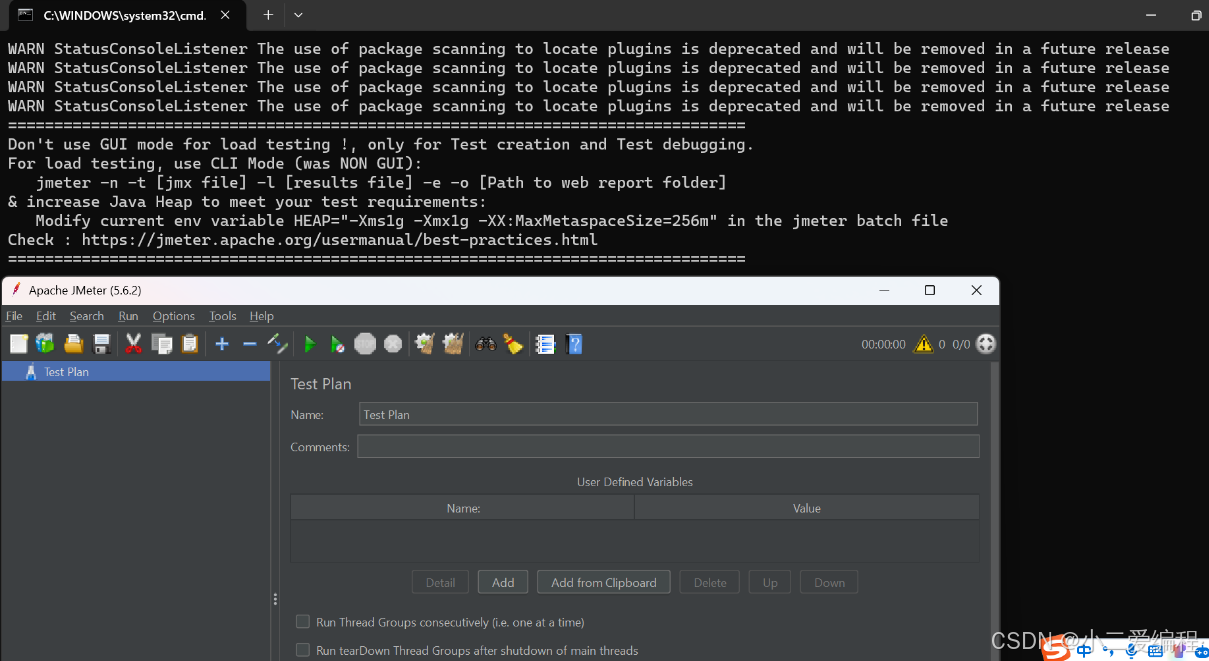Viewport: 1209px width, 661px height.
Task: Click the JMeter feather title icon
Action: pos(16,290)
